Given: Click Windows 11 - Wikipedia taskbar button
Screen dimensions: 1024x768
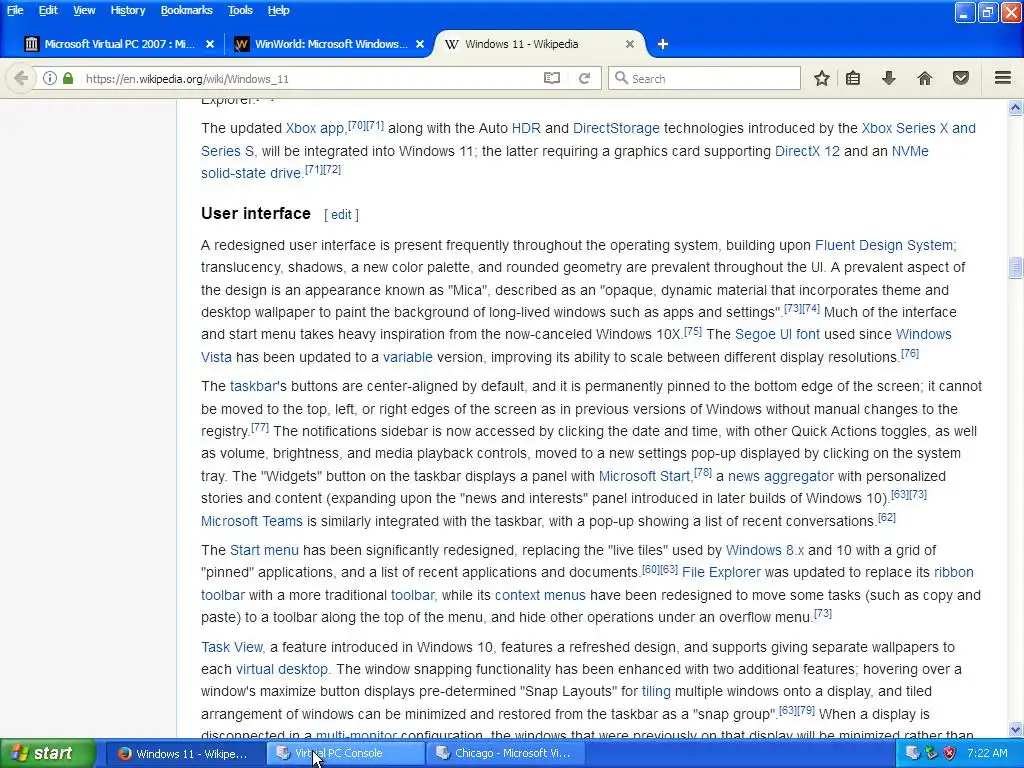Looking at the screenshot, I should pos(185,754).
